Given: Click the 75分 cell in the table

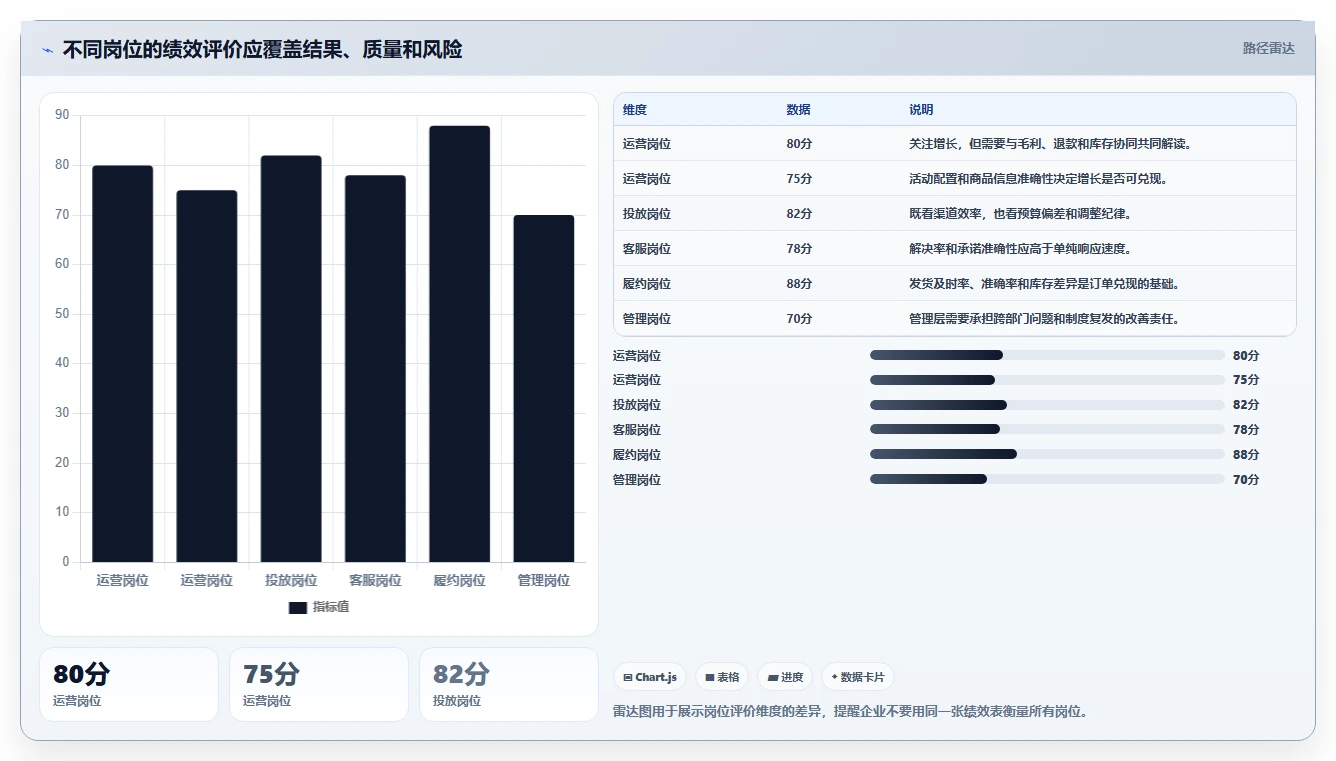Looking at the screenshot, I should click(799, 179).
